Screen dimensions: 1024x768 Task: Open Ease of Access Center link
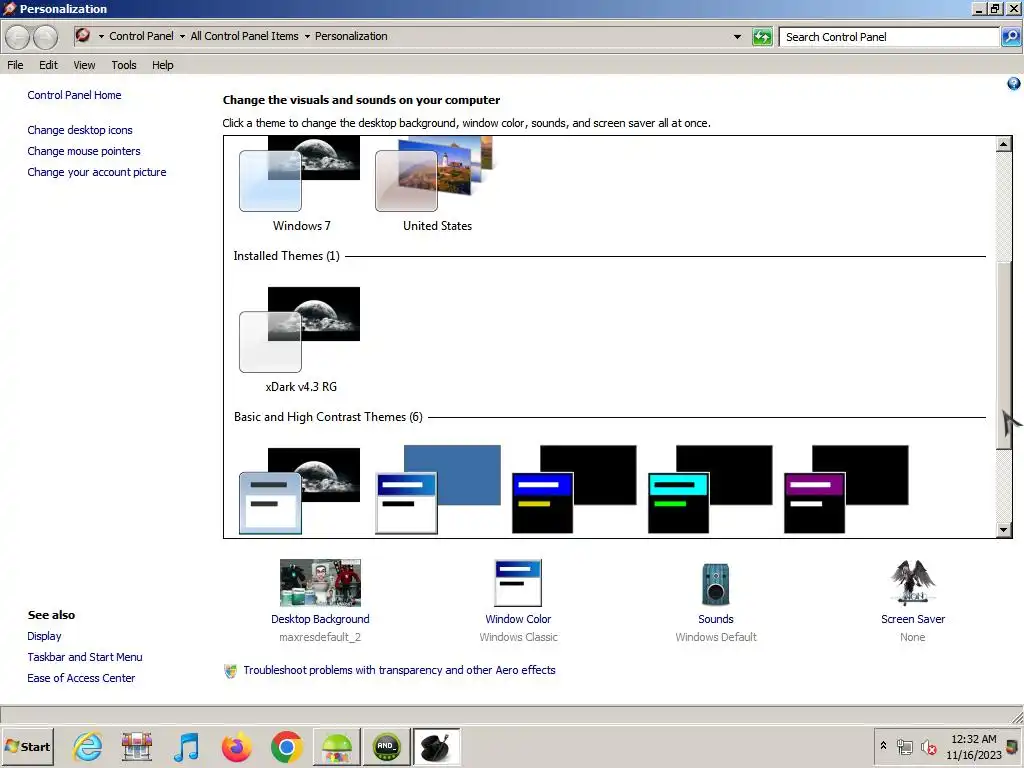click(81, 678)
